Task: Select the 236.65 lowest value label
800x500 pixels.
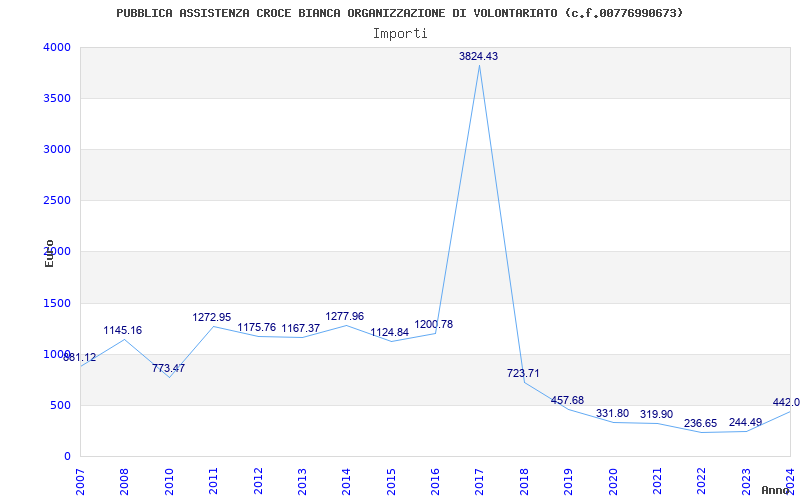Action: [701, 423]
